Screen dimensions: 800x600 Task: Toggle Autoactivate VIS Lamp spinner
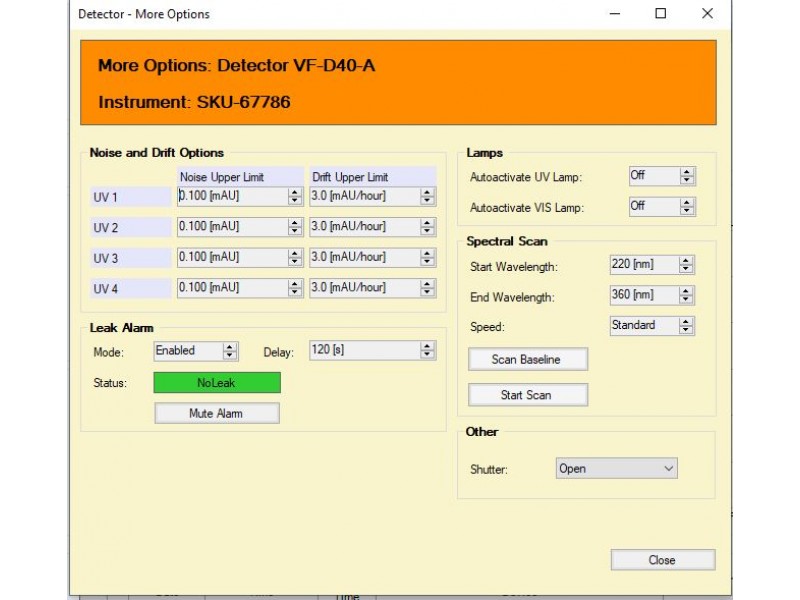(687, 207)
